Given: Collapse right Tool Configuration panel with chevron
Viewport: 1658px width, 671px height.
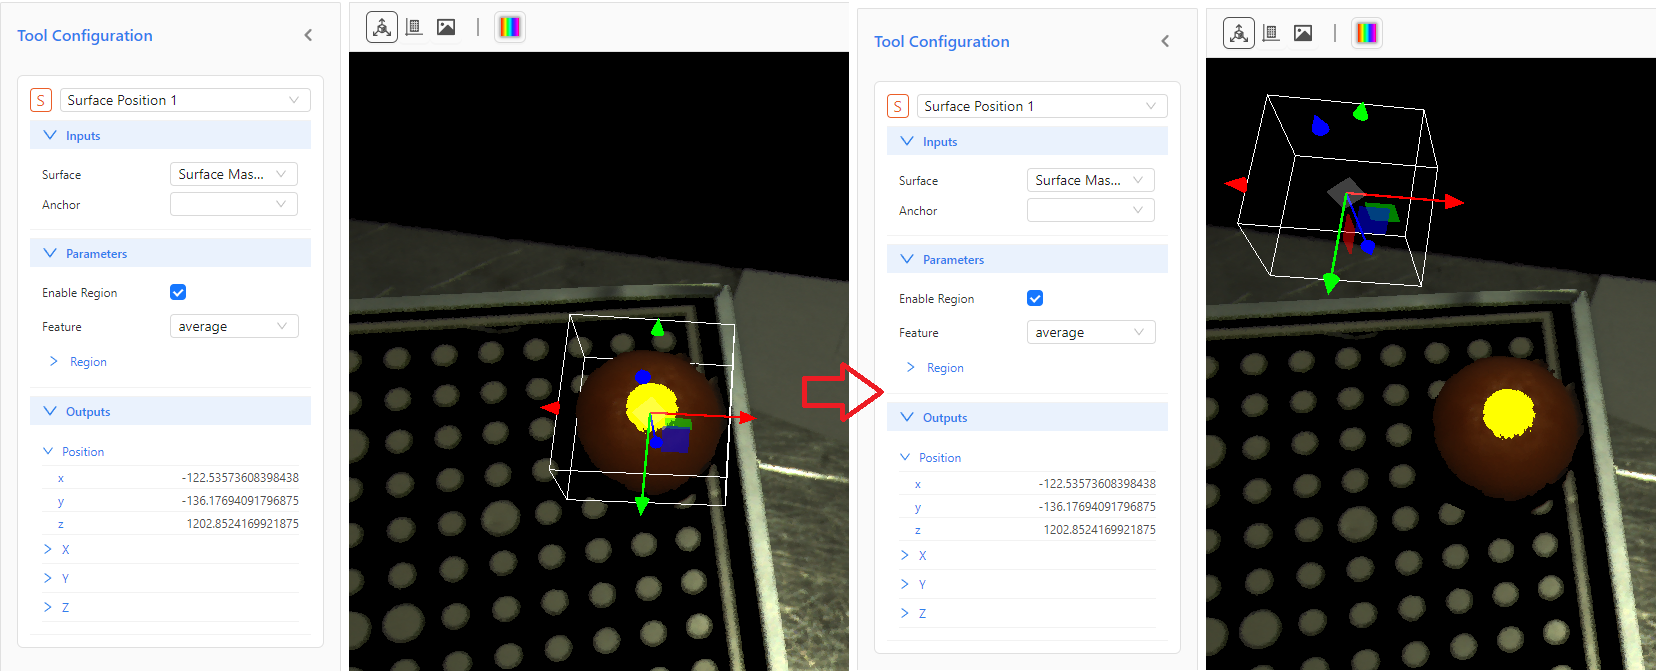Looking at the screenshot, I should click(x=1165, y=41).
